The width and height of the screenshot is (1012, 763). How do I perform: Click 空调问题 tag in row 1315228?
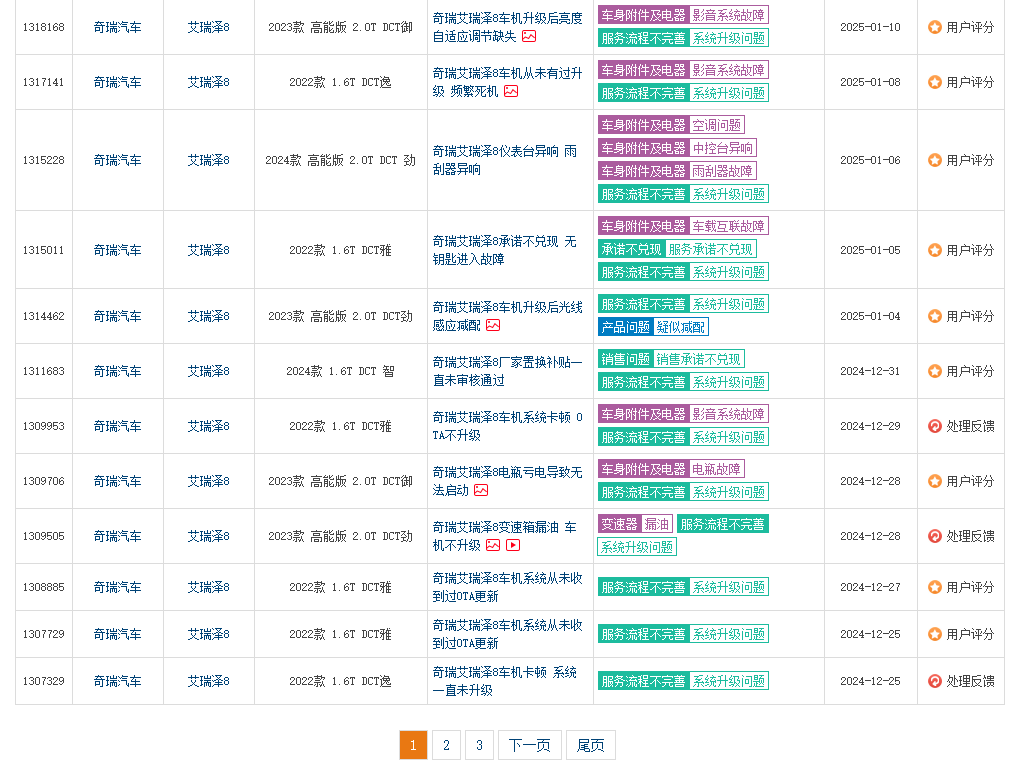point(717,125)
